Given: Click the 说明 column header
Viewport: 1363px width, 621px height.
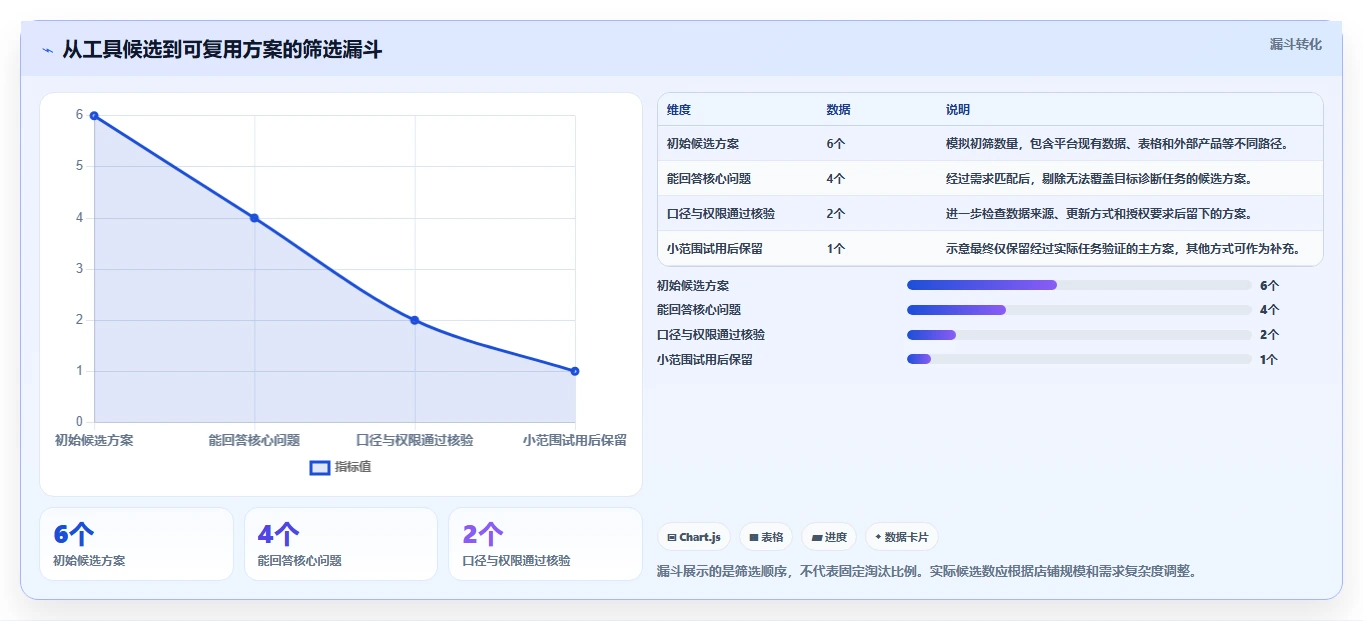Looking at the screenshot, I should 958,110.
